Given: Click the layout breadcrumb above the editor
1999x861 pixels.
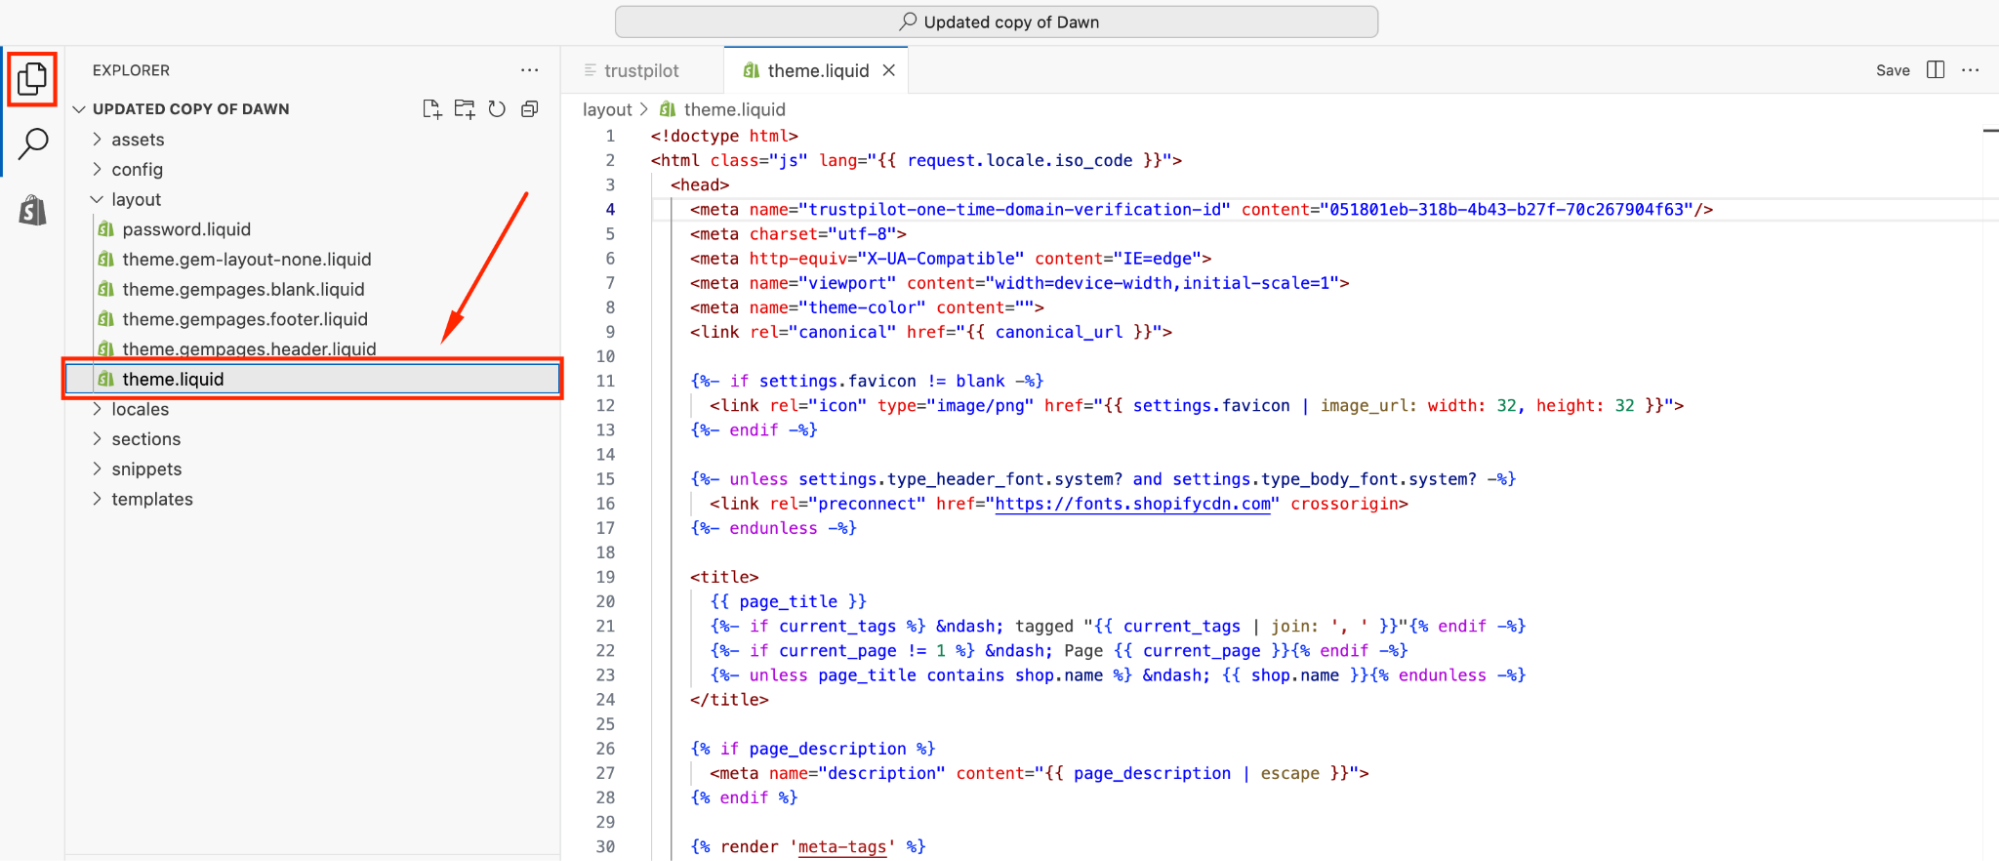Looking at the screenshot, I should pos(607,110).
